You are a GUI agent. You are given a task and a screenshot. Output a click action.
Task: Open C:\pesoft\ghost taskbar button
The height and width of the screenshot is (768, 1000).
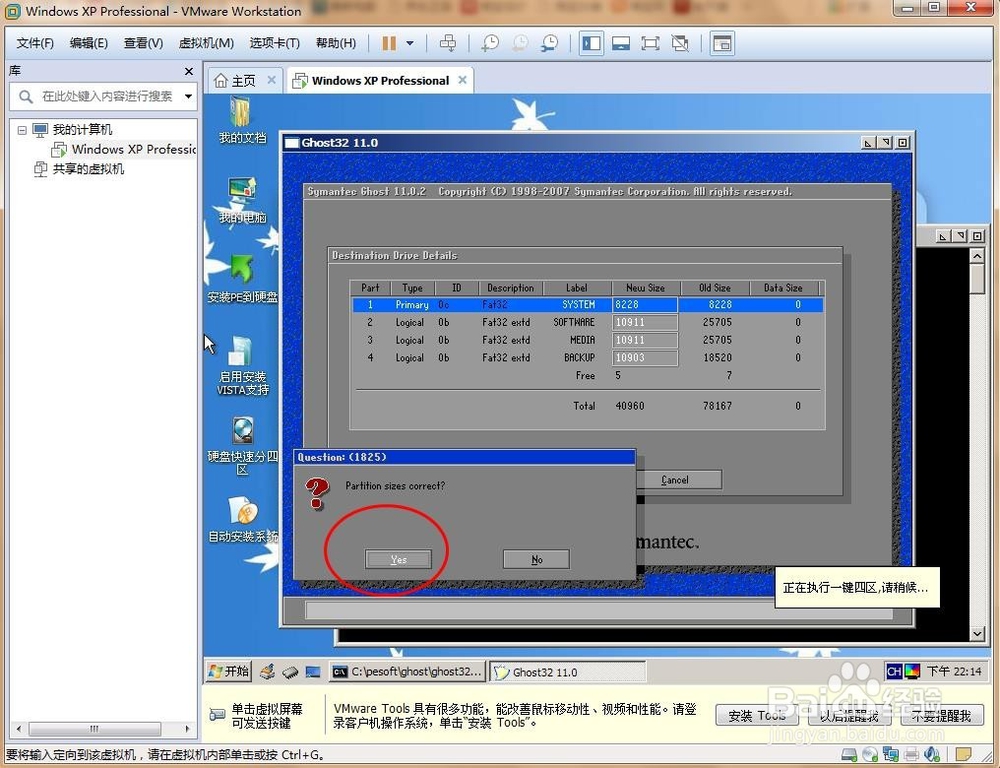pyautogui.click(x=408, y=672)
